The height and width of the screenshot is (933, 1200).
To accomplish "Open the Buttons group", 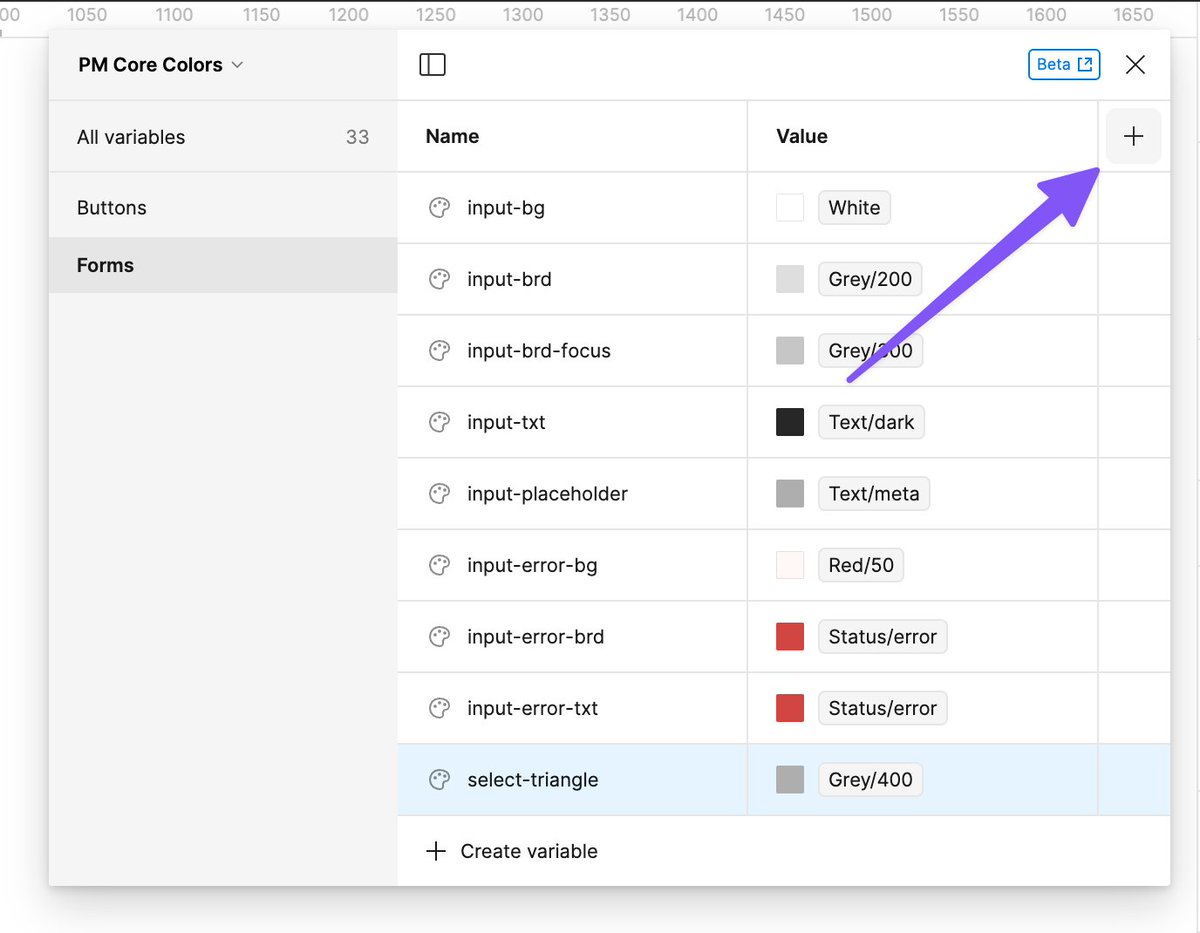I will [x=223, y=208].
